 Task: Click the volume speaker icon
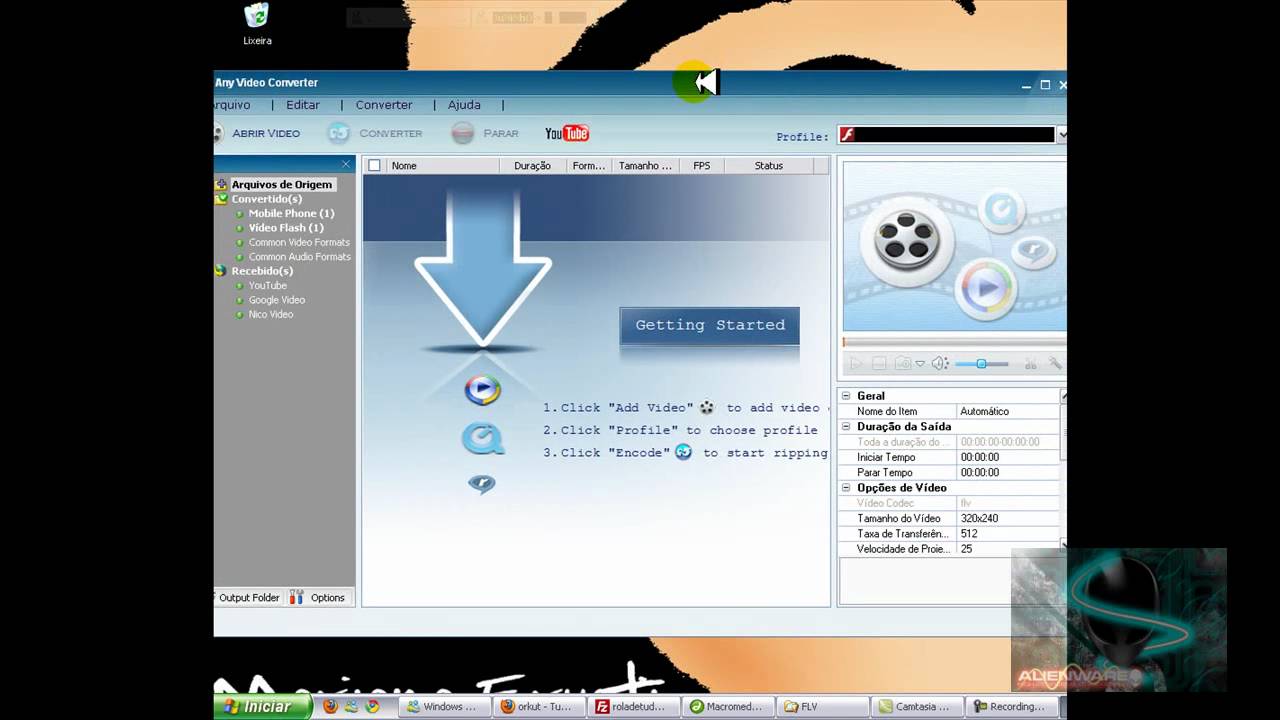[x=940, y=364]
